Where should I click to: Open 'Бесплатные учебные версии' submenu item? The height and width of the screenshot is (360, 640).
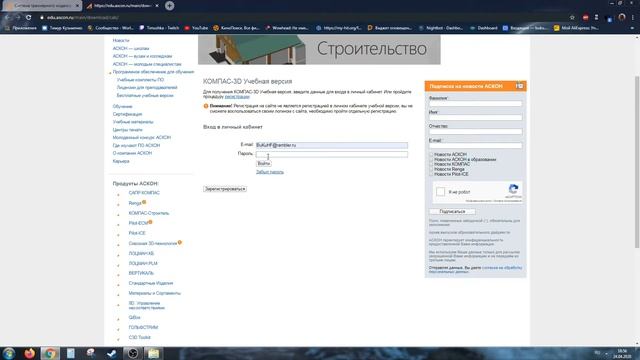pyautogui.click(x=145, y=96)
